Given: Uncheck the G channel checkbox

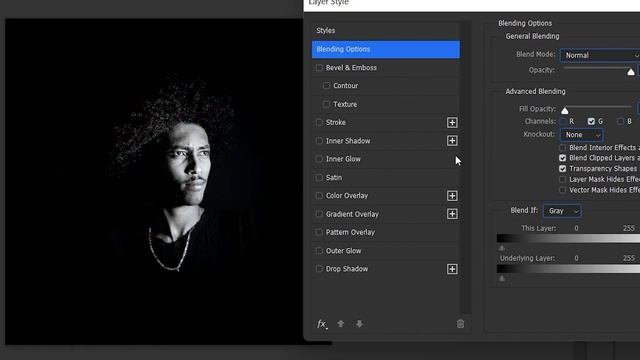Looking at the screenshot, I should [591, 121].
